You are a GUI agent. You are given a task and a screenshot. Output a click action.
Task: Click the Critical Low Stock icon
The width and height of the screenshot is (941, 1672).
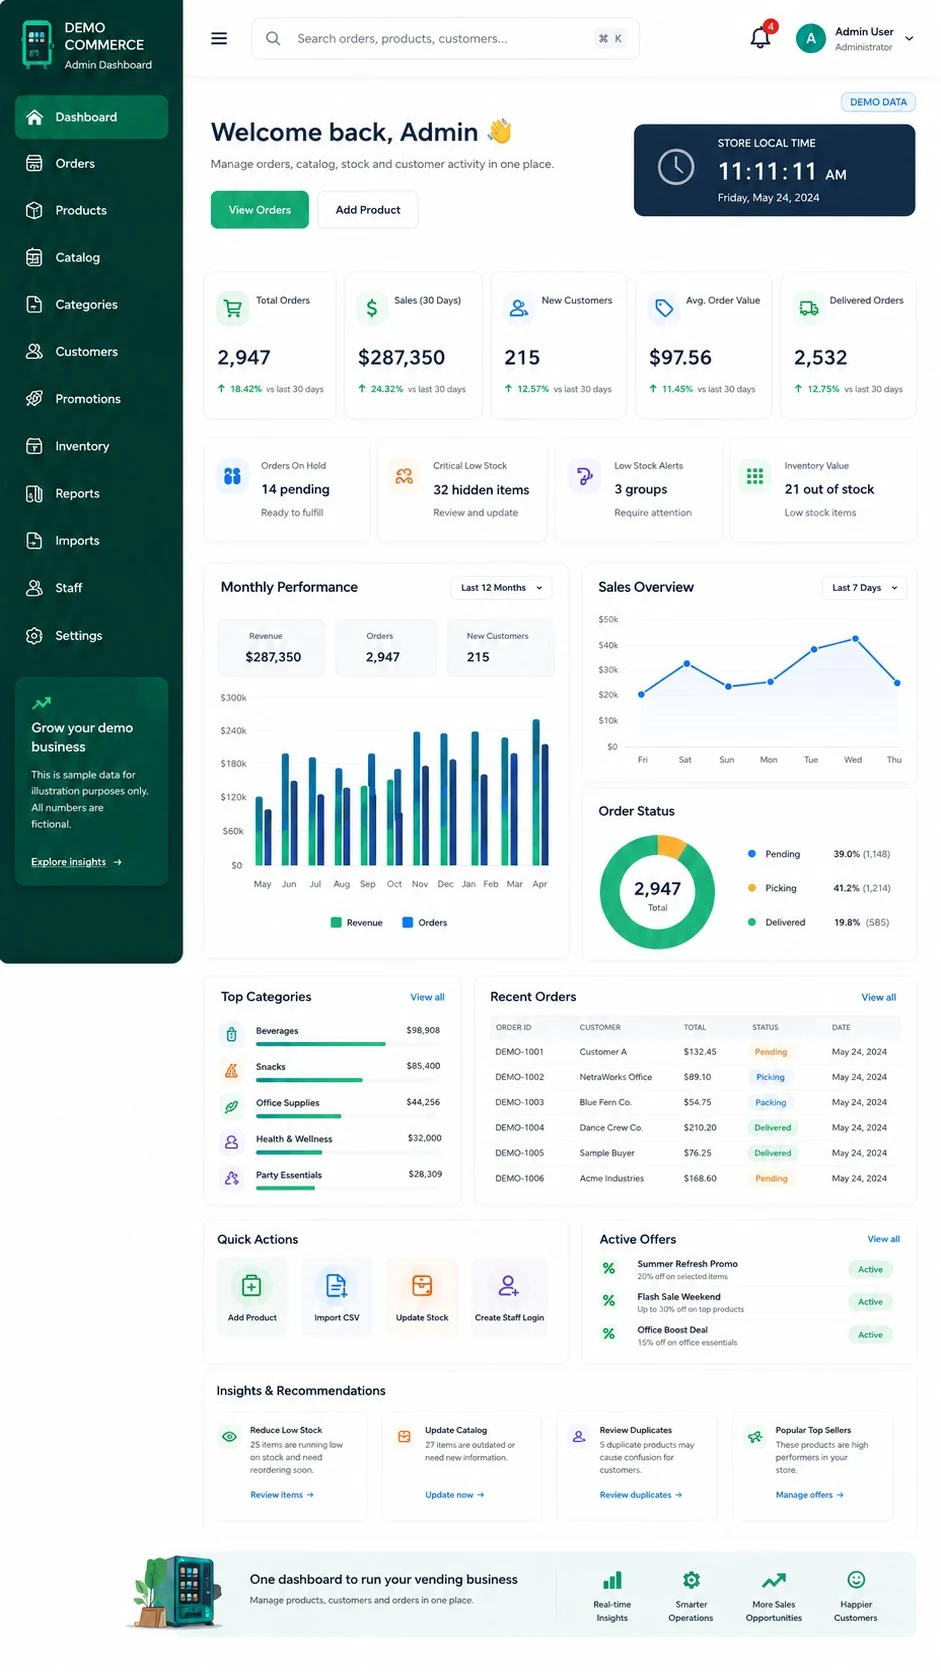pyautogui.click(x=404, y=476)
